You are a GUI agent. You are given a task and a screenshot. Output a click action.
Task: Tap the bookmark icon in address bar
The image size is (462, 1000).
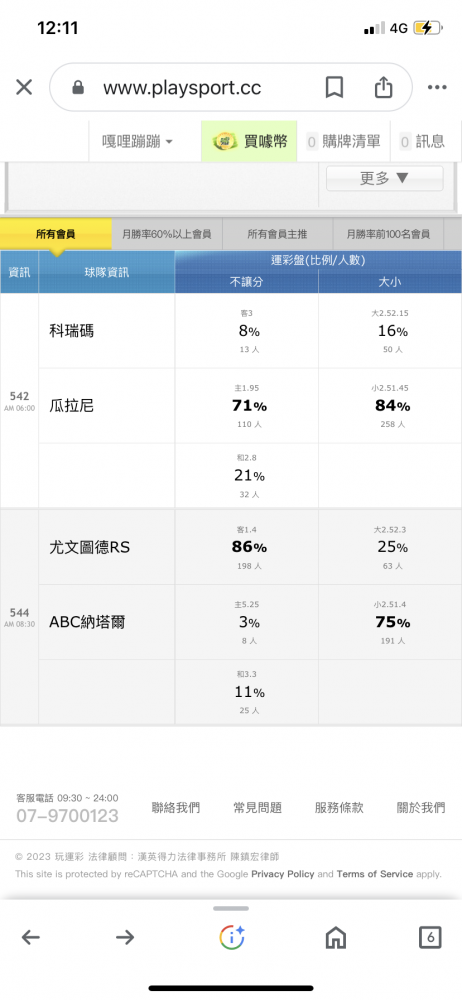pos(334,87)
